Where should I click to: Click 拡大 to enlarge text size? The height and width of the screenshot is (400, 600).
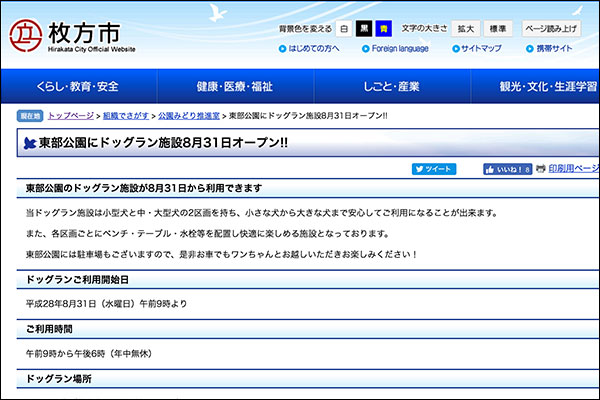tap(466, 29)
